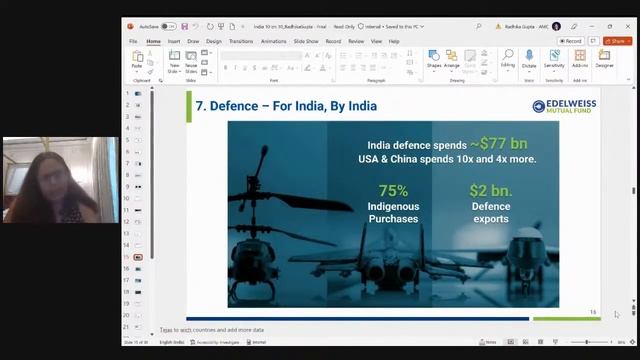Screen dimensions: 640x360
Task: Switch to the Design ribbon tab
Action: coord(213,41)
